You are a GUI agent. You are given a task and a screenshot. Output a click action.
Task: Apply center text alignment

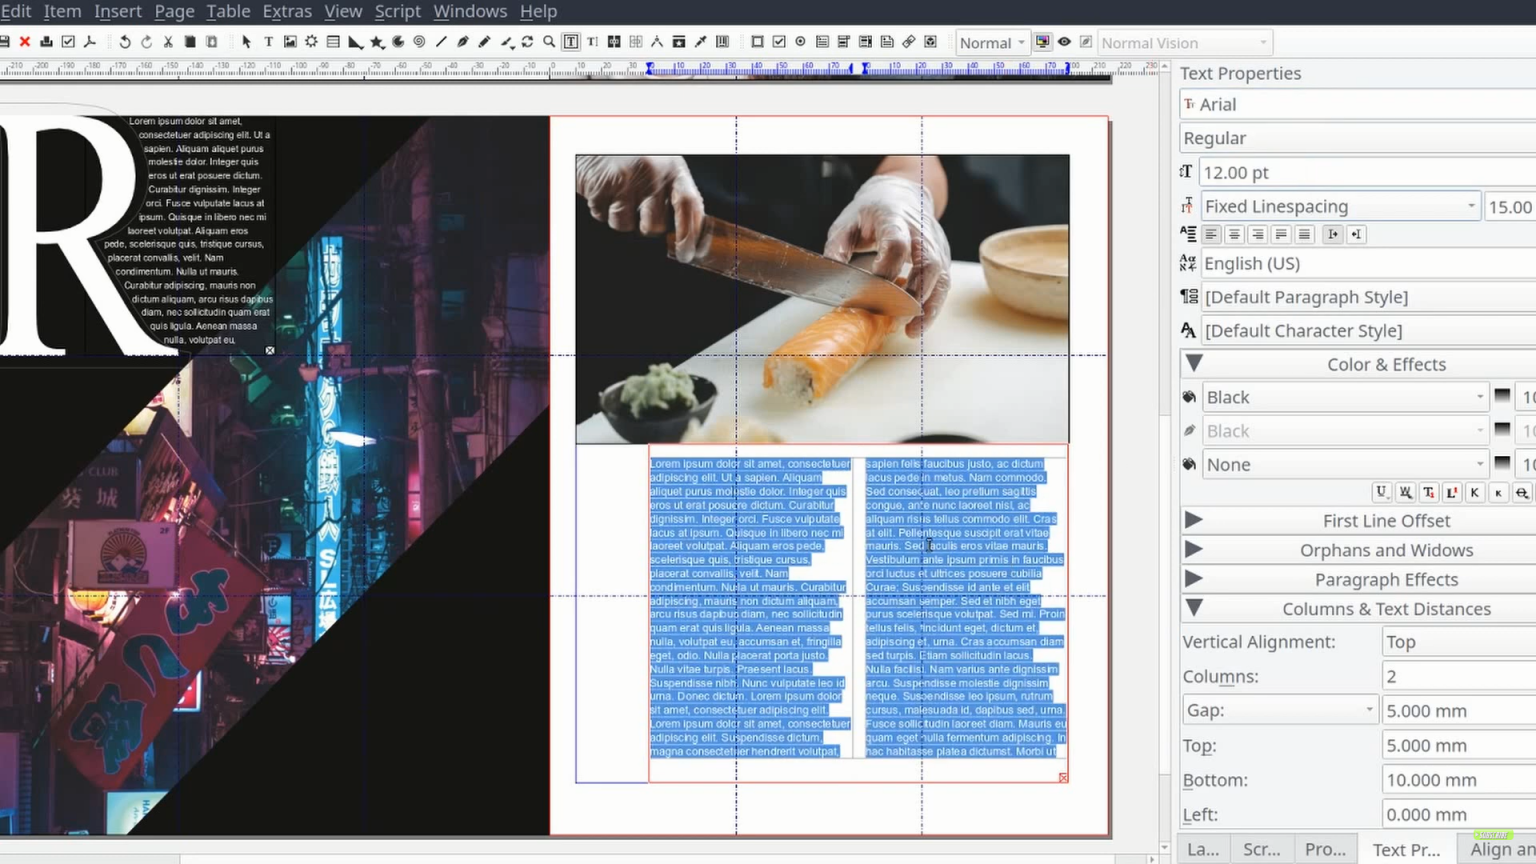(x=1234, y=234)
